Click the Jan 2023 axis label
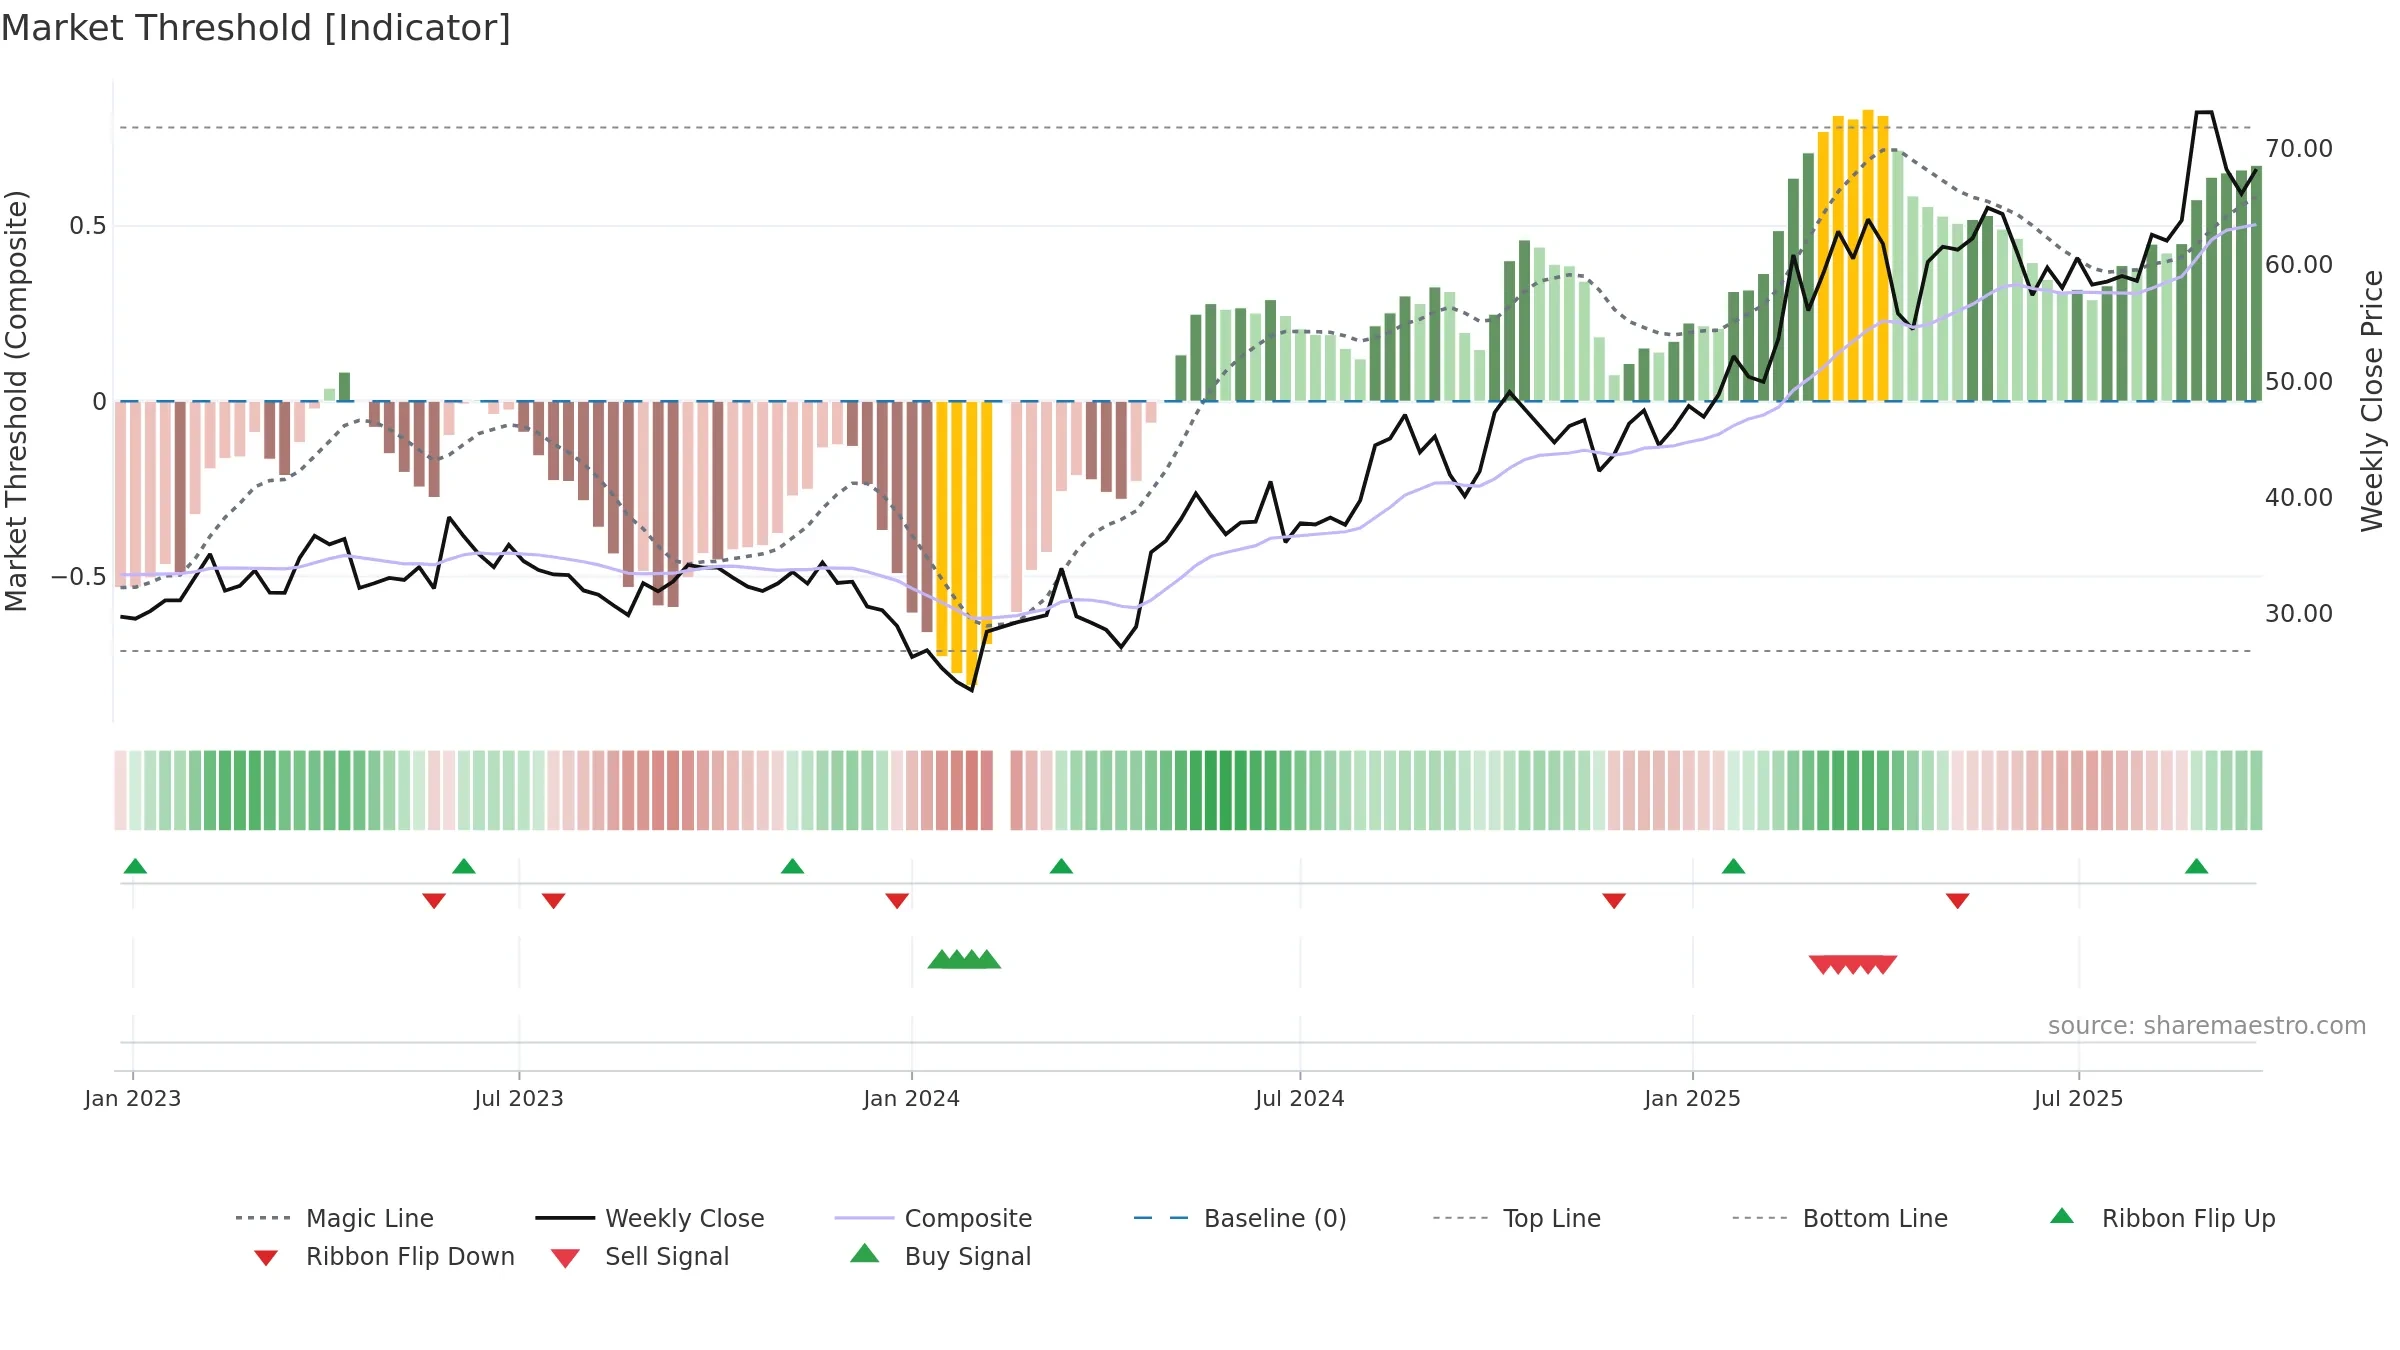 (133, 1098)
